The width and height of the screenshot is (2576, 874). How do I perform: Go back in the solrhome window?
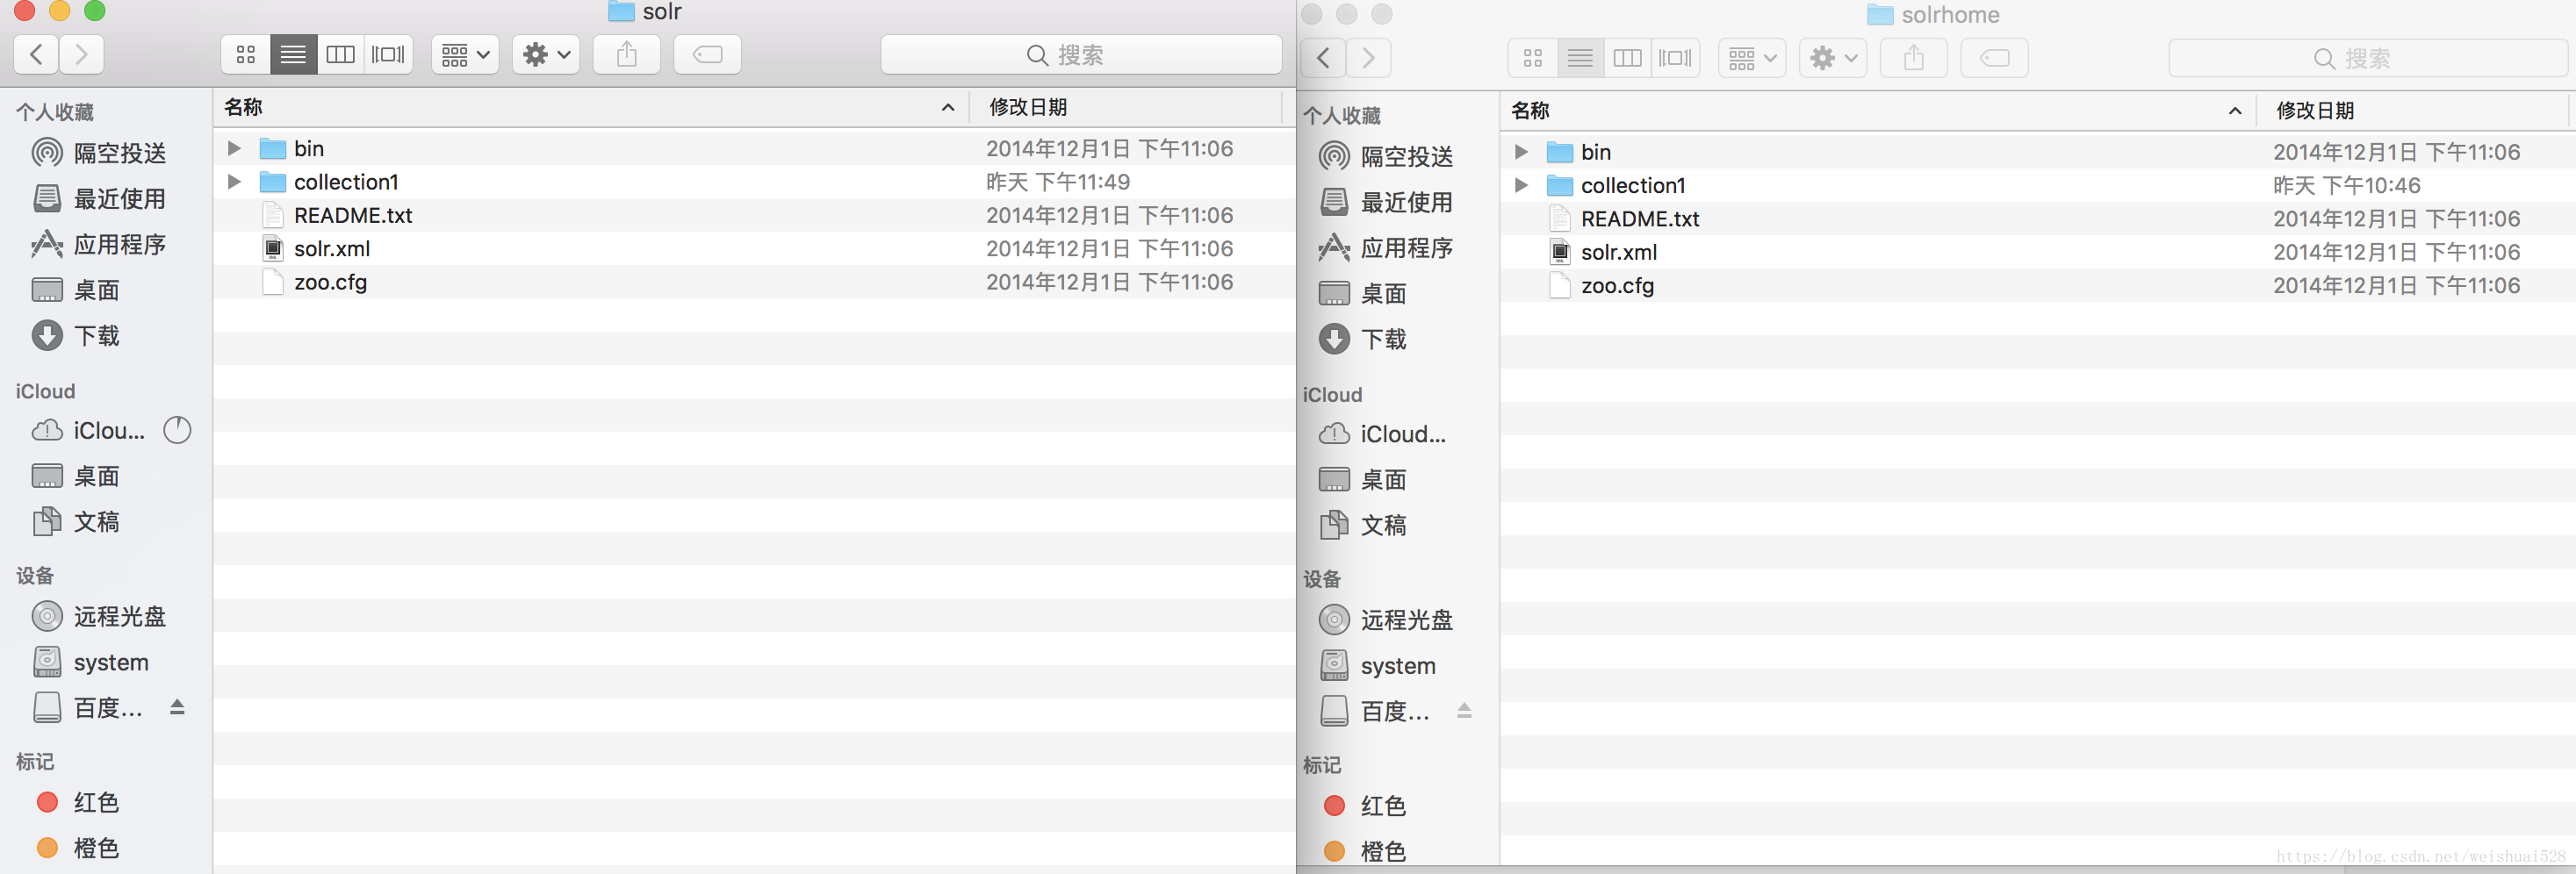(1323, 58)
